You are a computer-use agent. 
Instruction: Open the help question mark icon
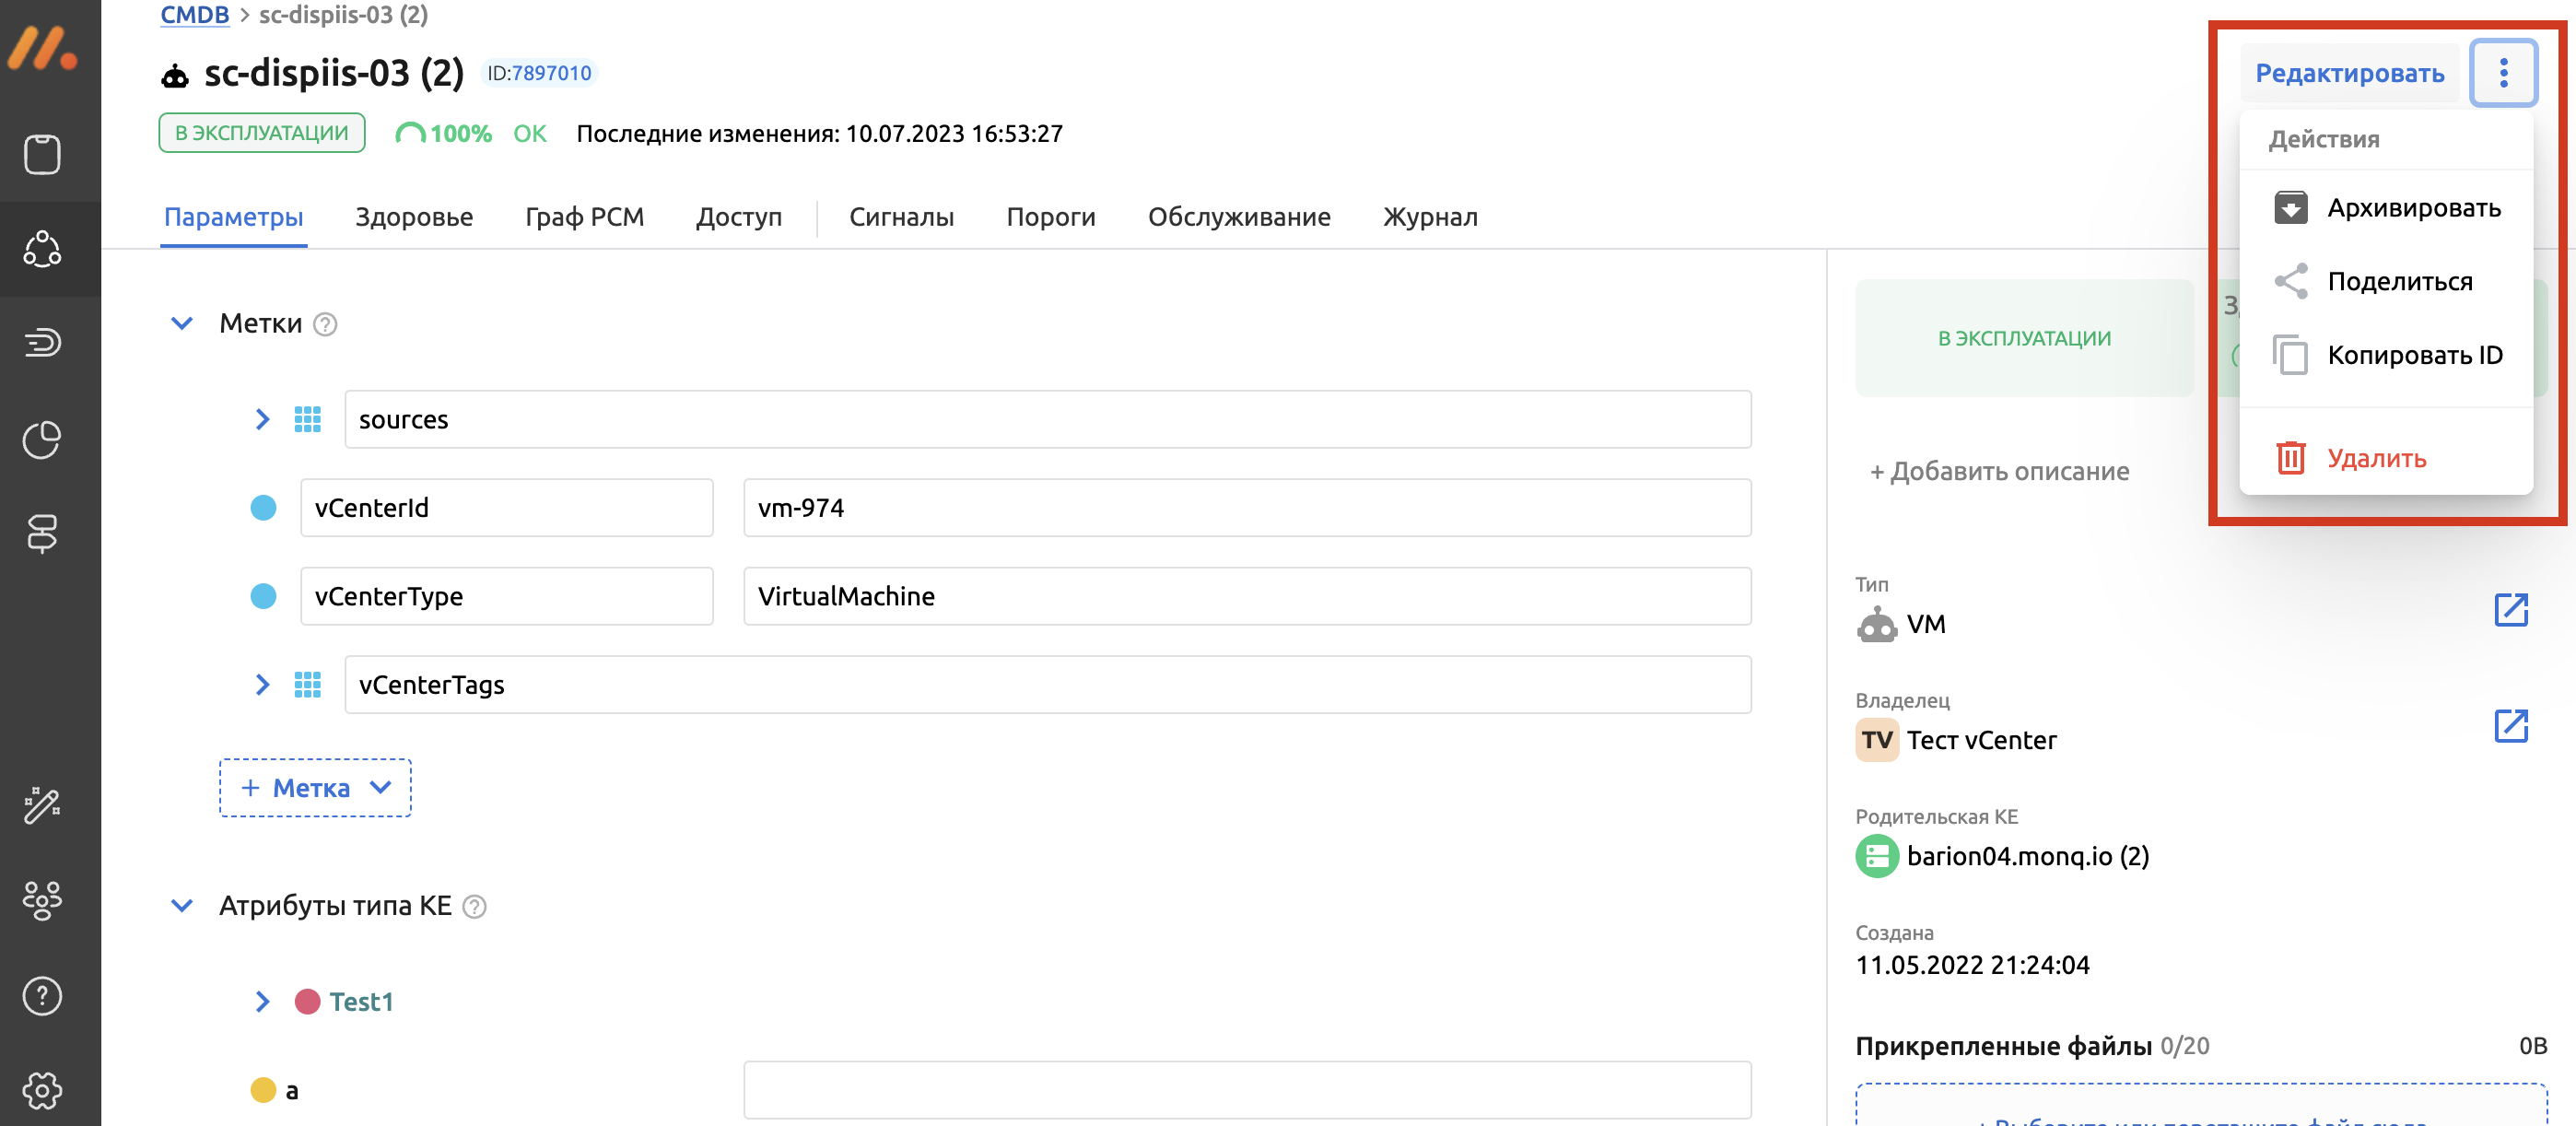pyautogui.click(x=42, y=996)
